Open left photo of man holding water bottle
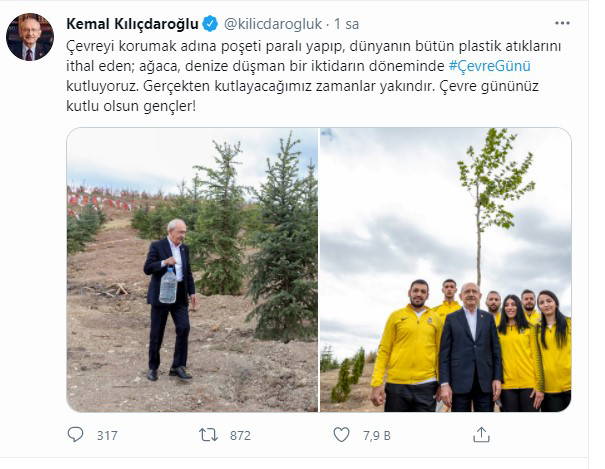Screen dimensions: 605x469 pyautogui.click(x=192, y=270)
